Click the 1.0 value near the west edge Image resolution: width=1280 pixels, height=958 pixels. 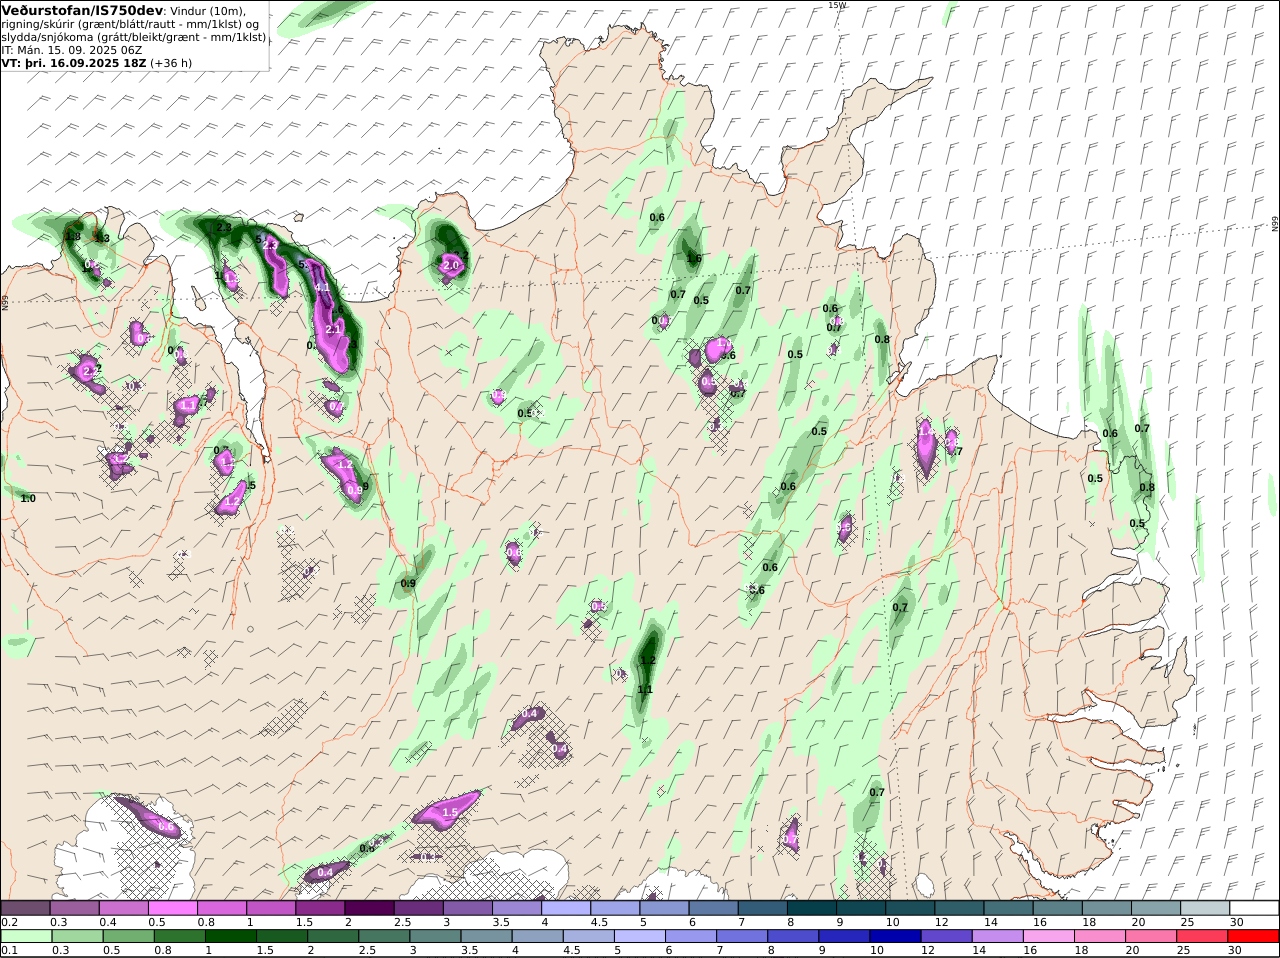pos(28,498)
